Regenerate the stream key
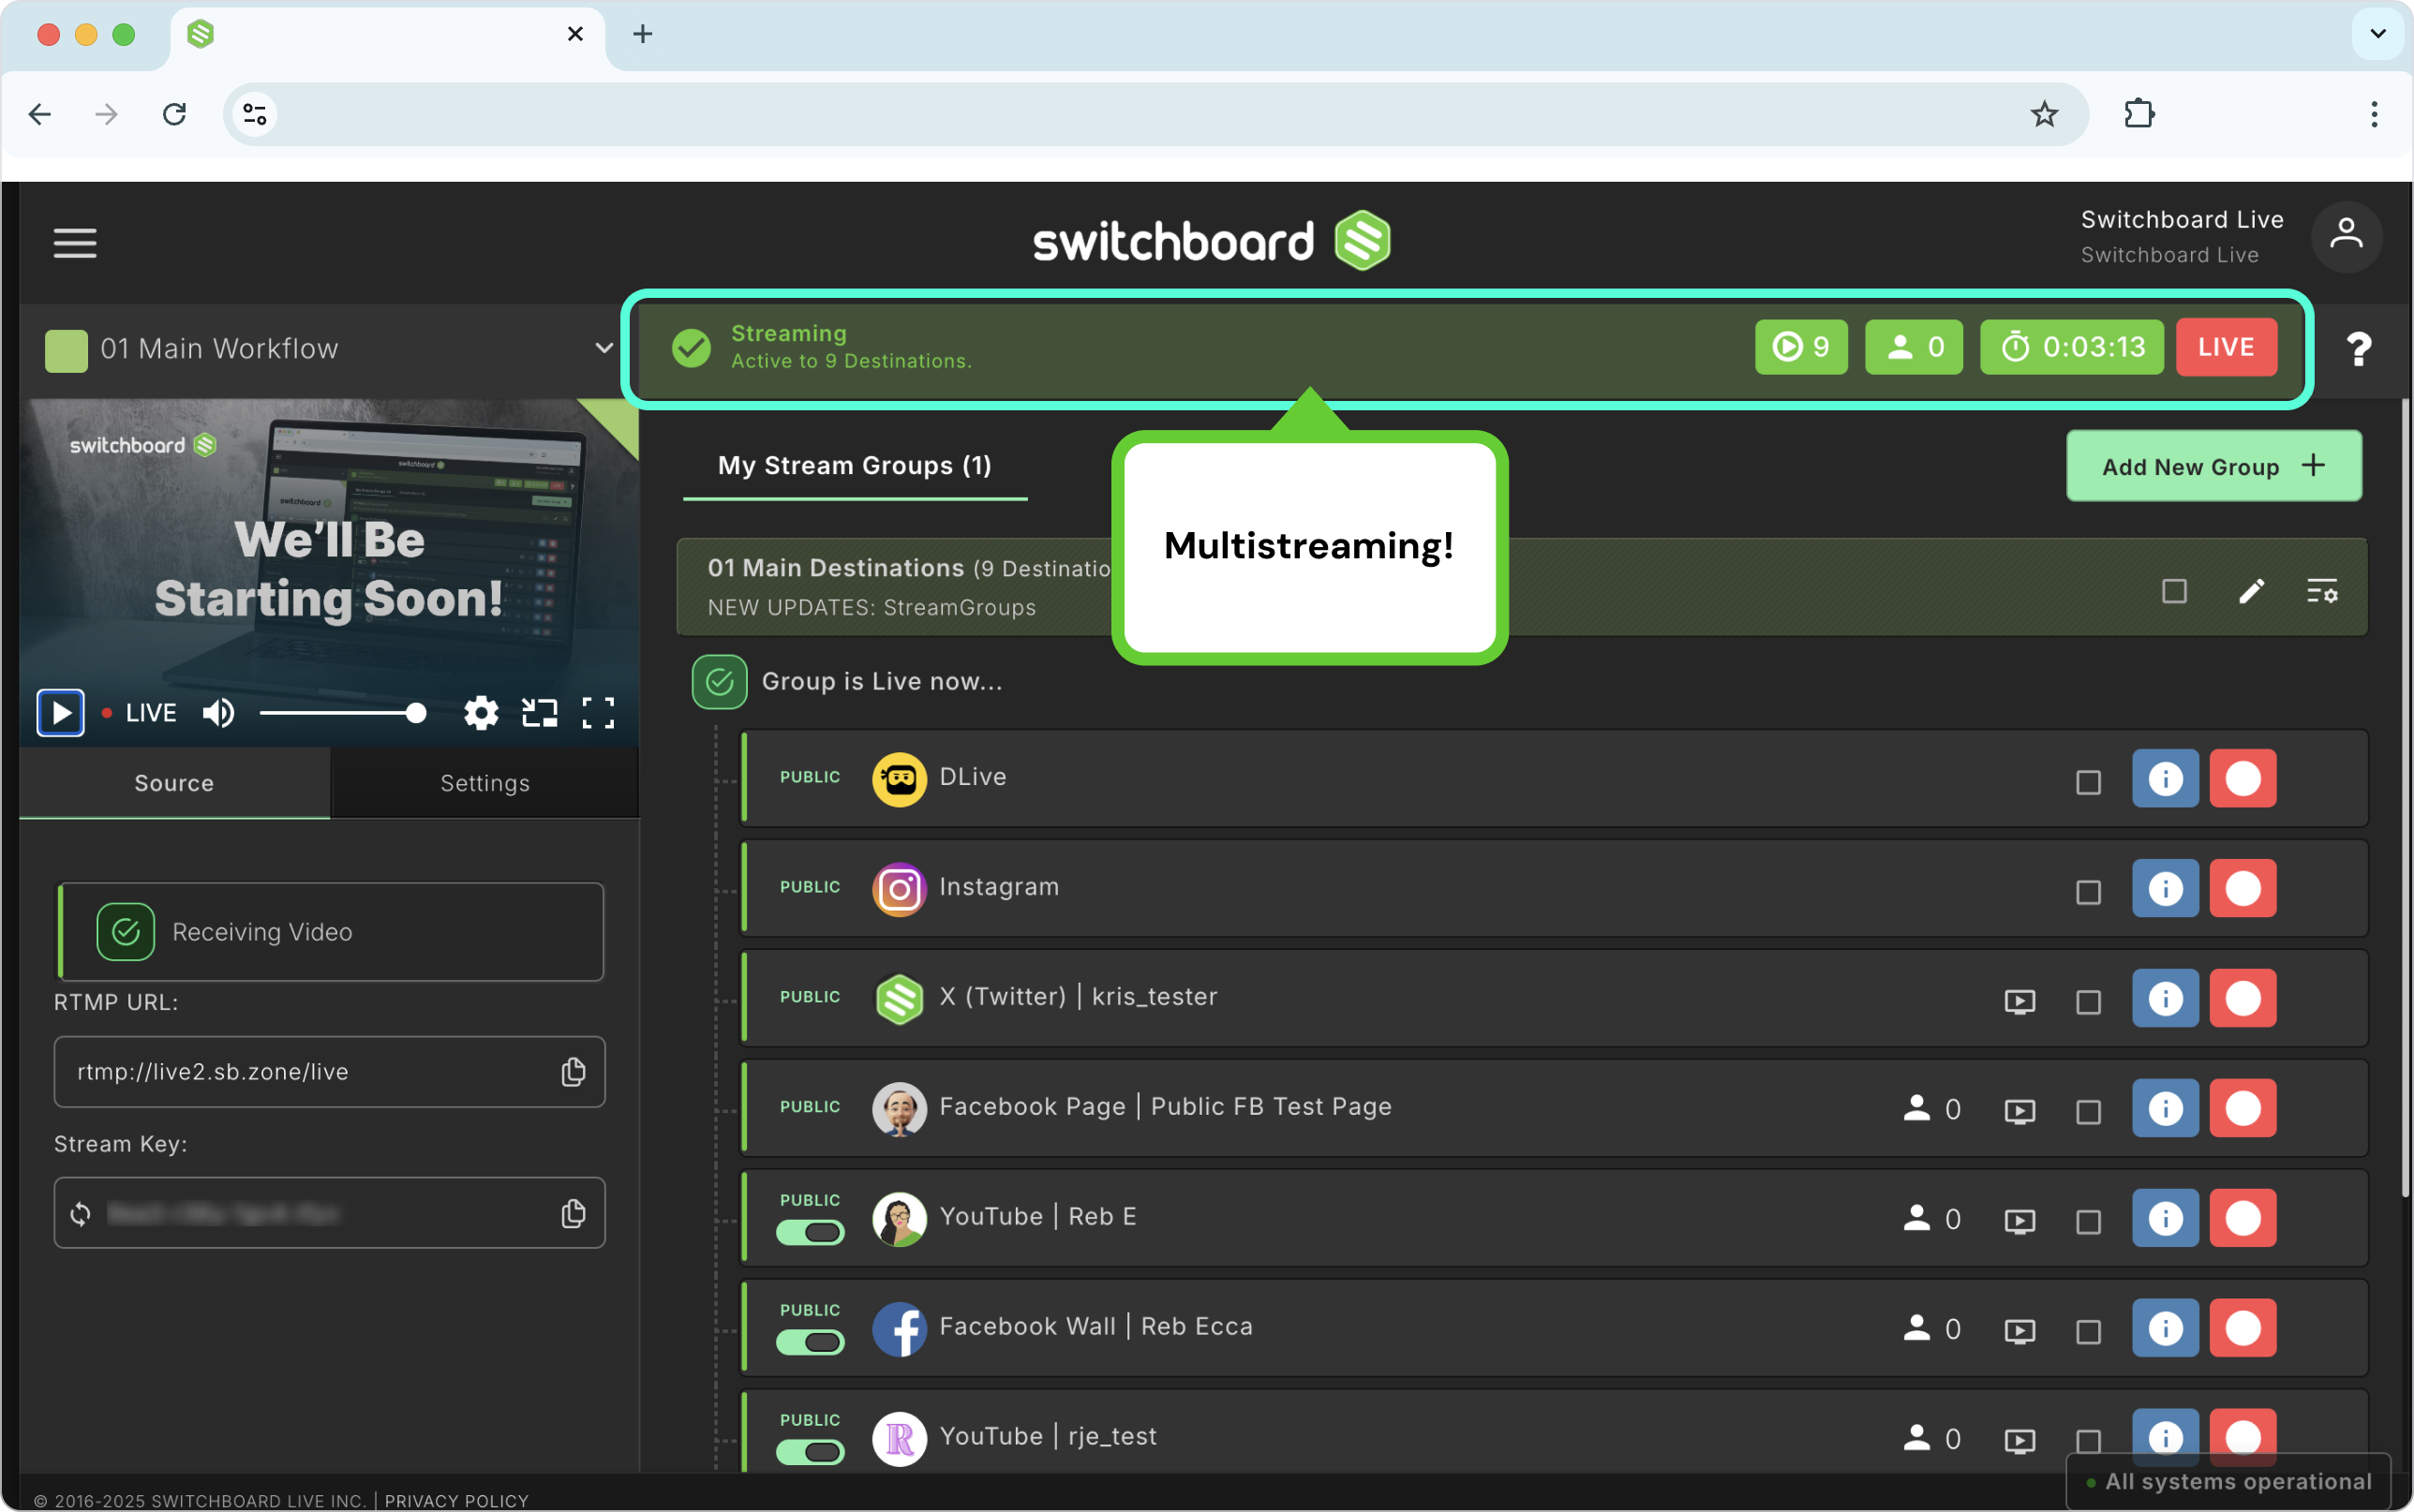The image size is (2414, 1512). 80,1213
